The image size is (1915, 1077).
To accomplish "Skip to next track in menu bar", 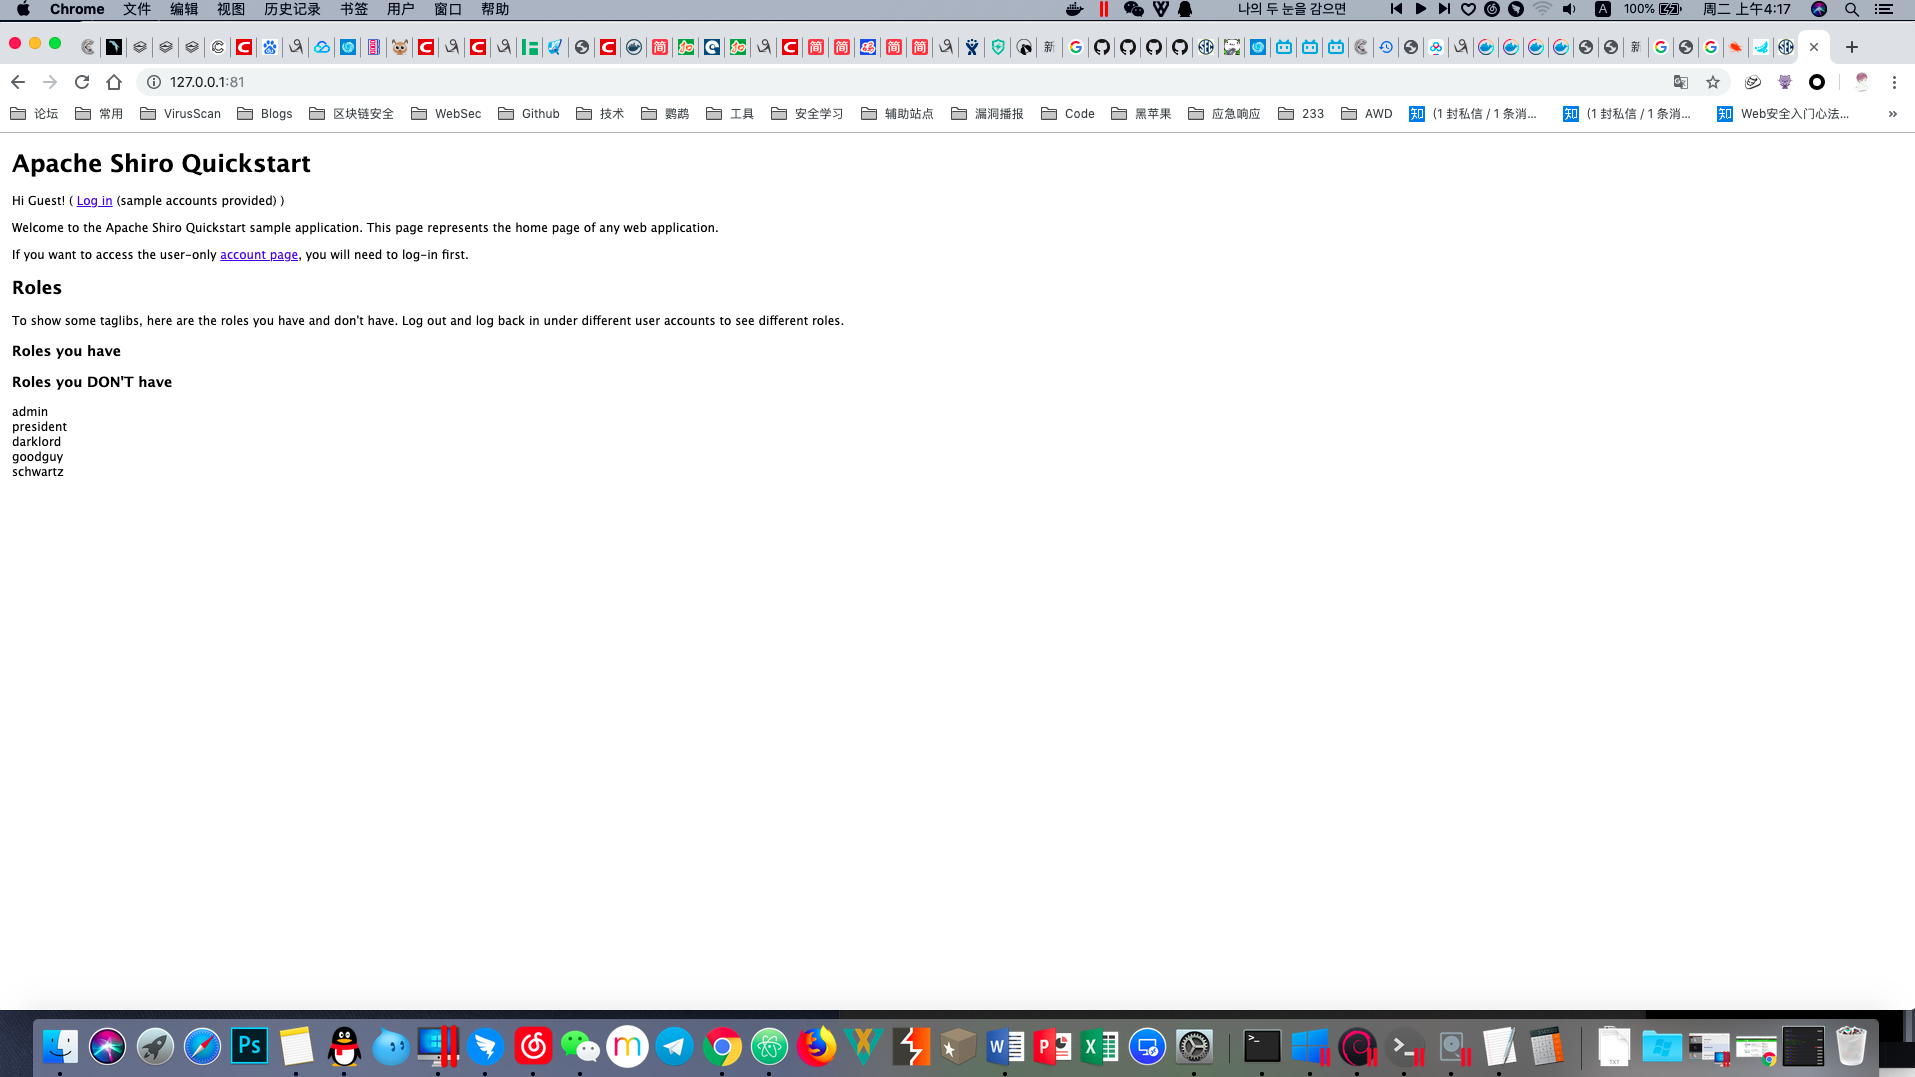I will point(1444,9).
